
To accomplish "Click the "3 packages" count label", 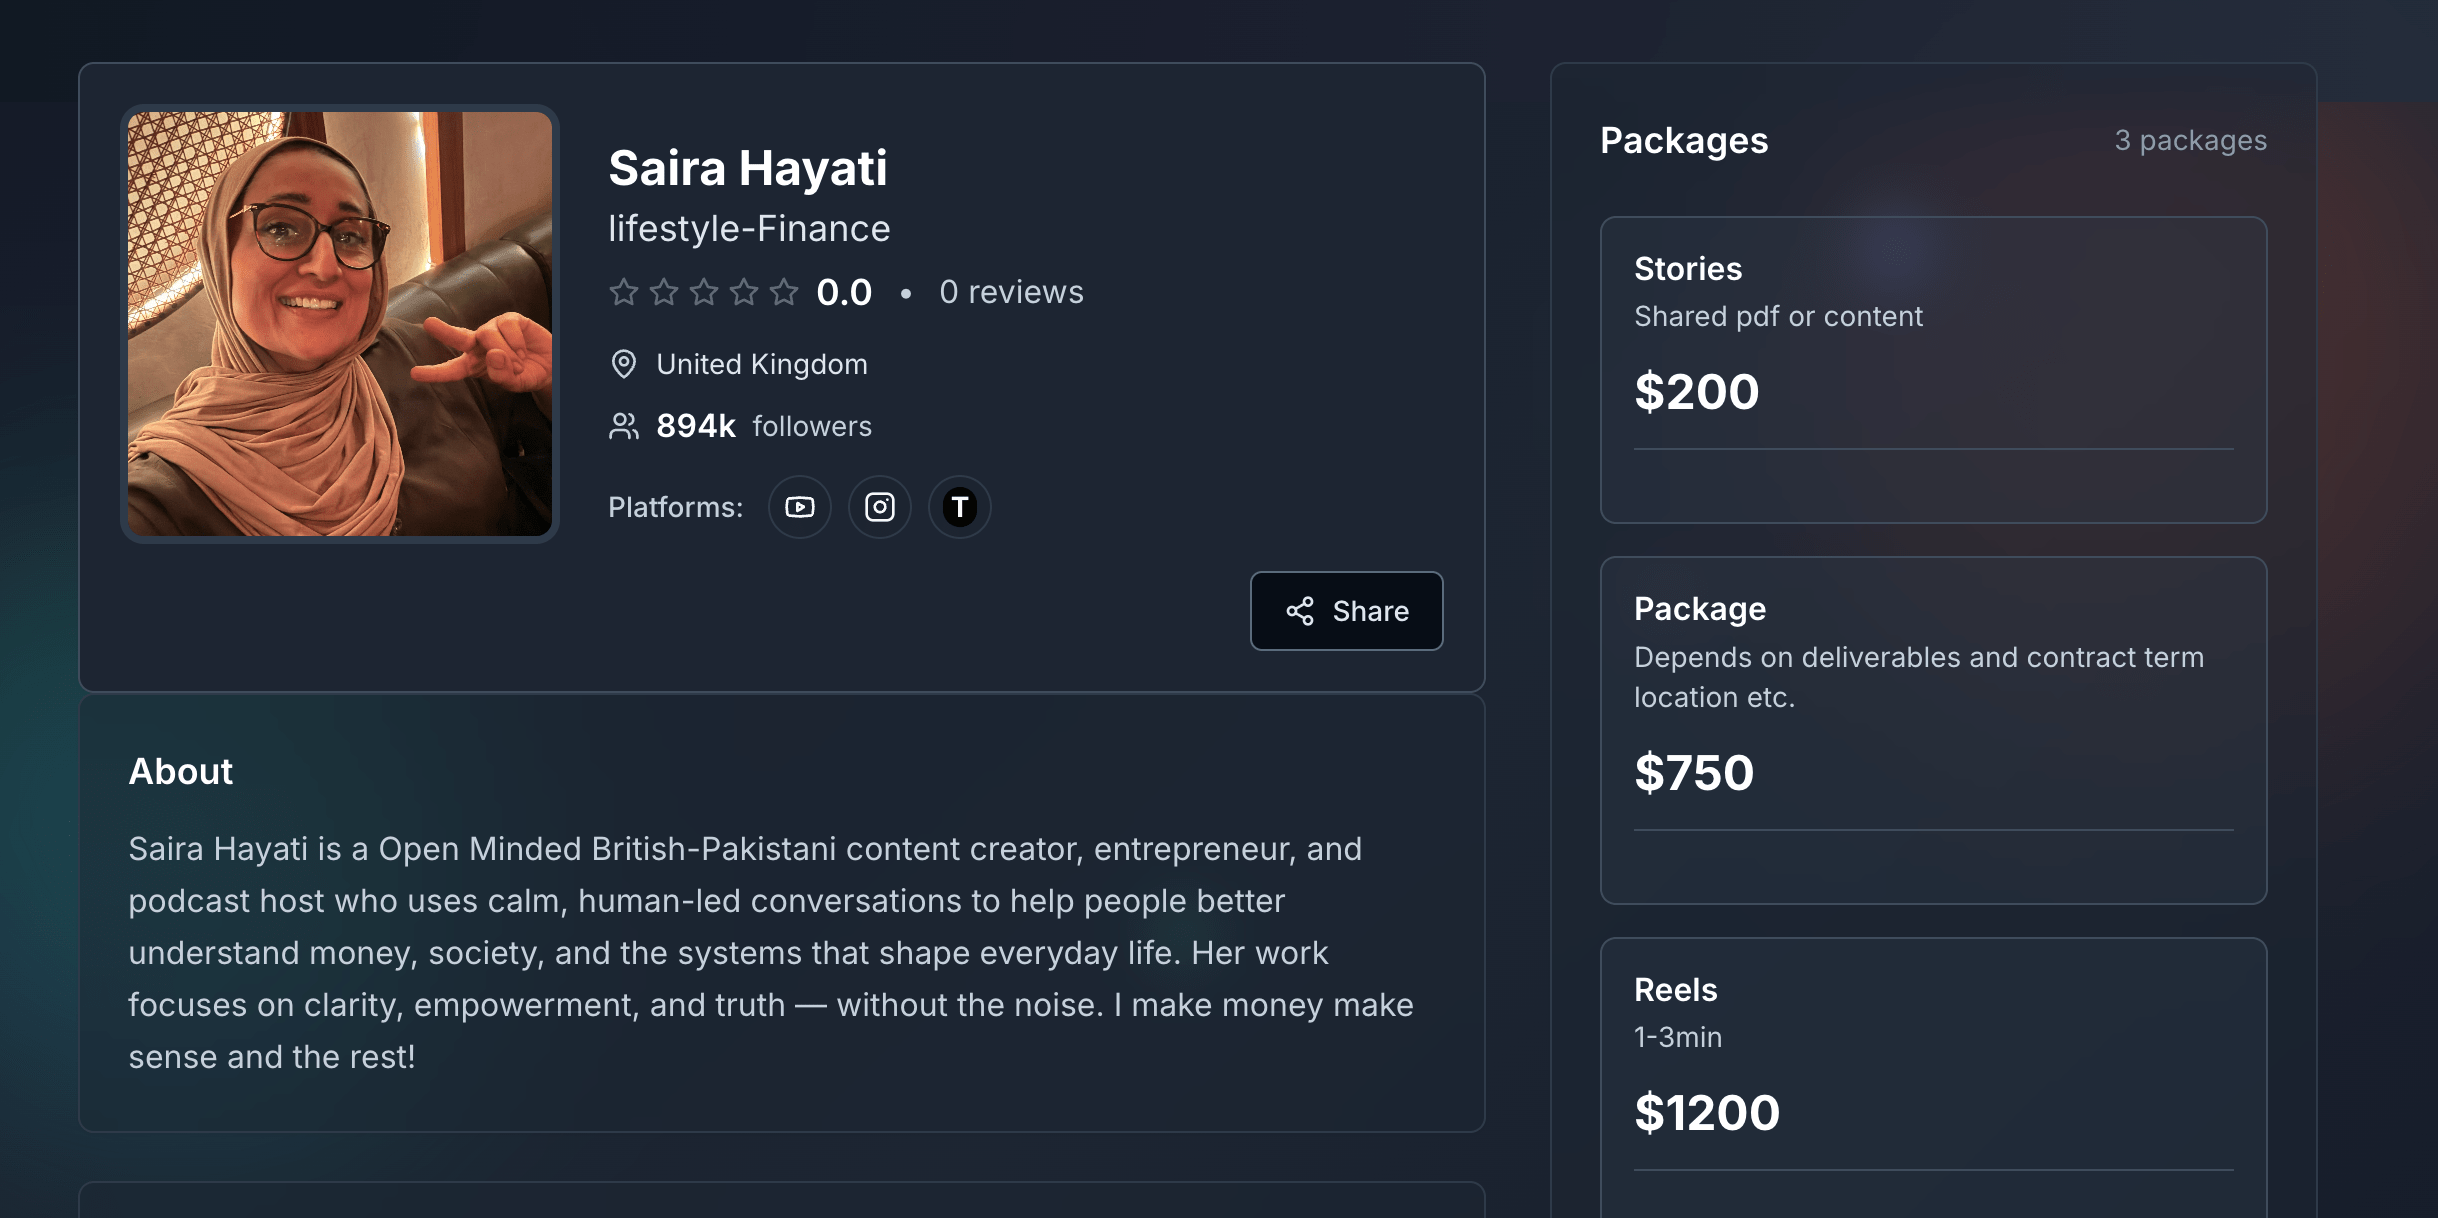I will pyautogui.click(x=2190, y=141).
